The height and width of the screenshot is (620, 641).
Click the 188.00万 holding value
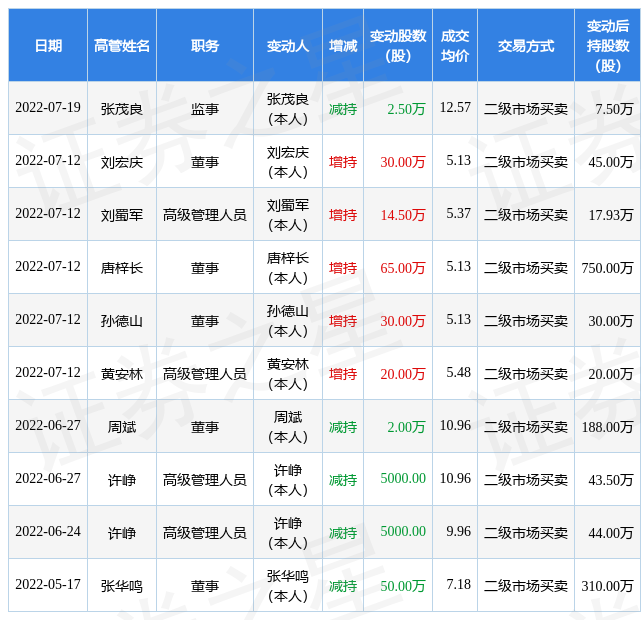607,427
